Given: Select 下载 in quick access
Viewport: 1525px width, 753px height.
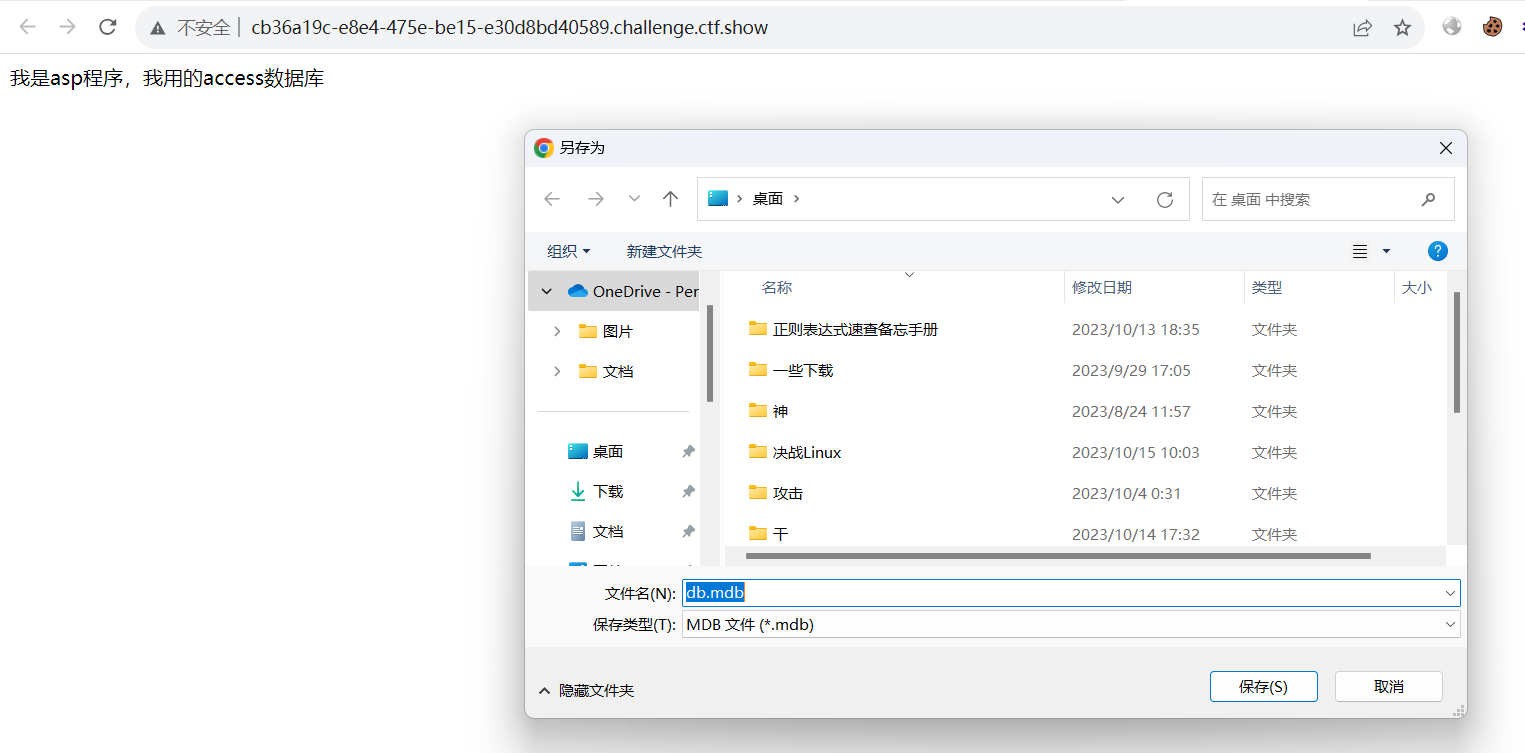Looking at the screenshot, I should click(x=596, y=491).
